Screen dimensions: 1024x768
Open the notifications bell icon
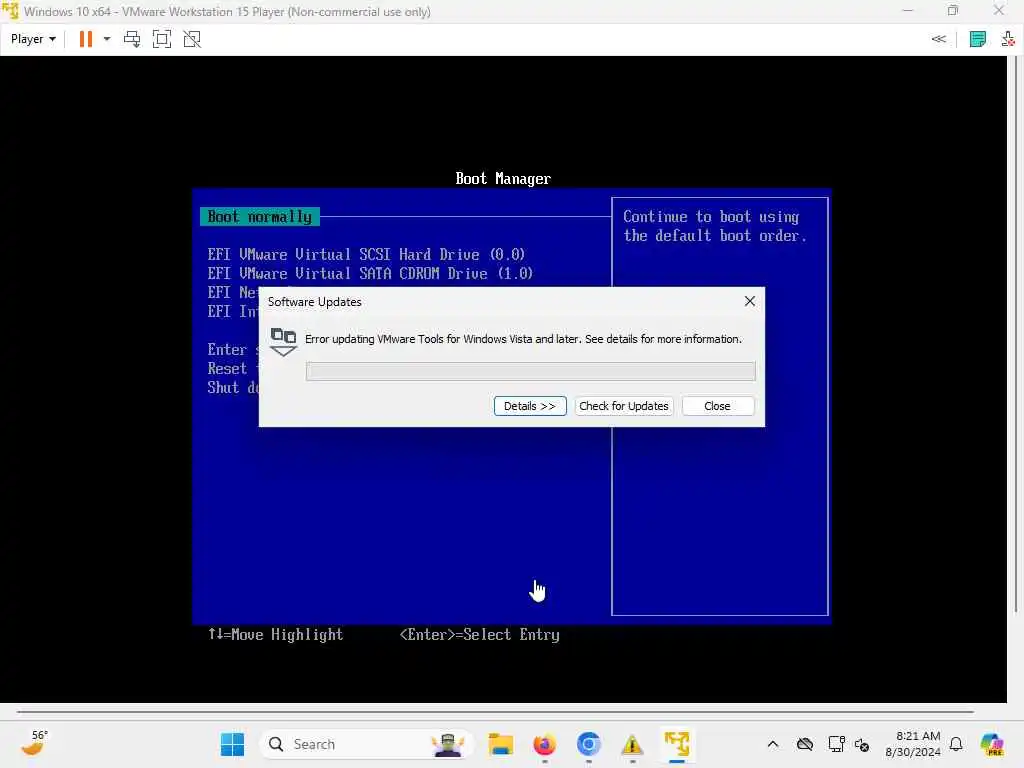pyautogui.click(x=956, y=744)
